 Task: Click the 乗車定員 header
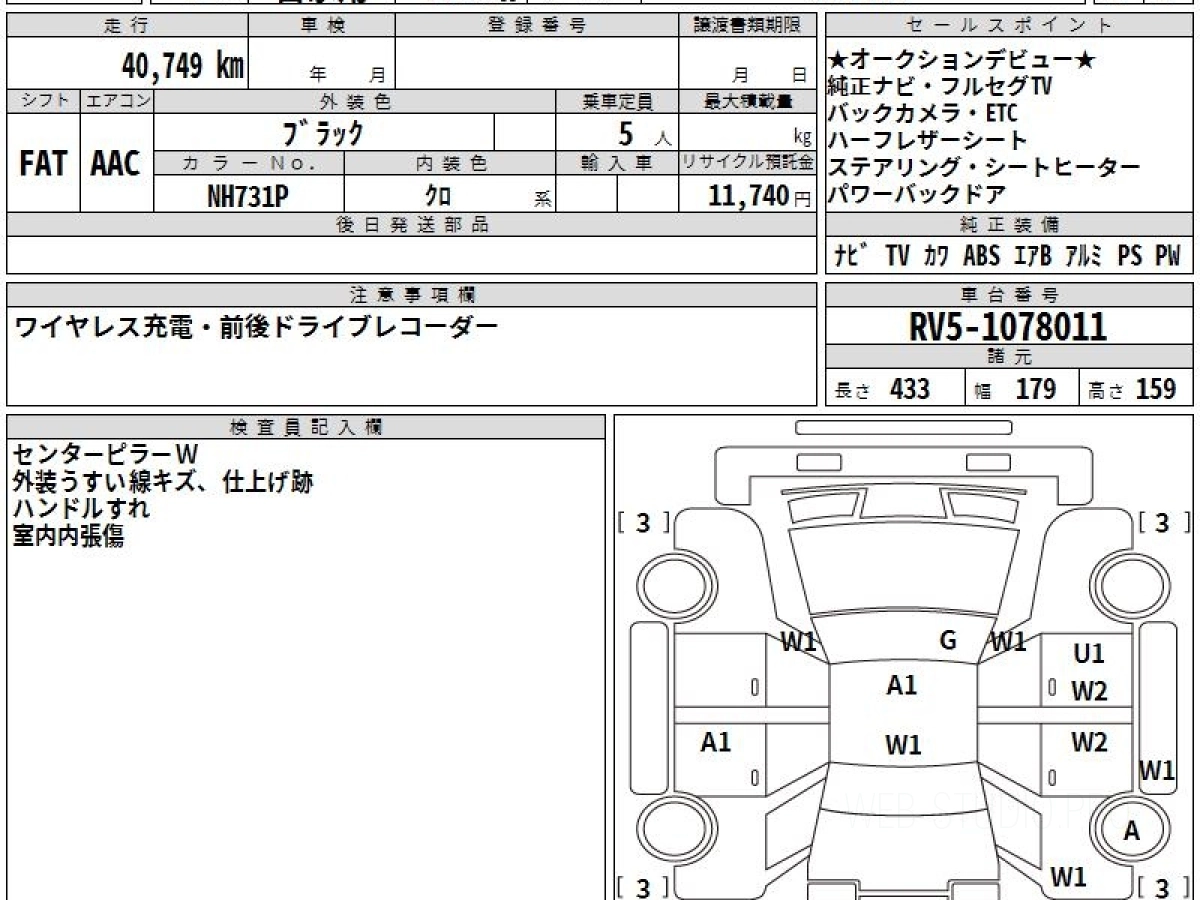(x=617, y=101)
